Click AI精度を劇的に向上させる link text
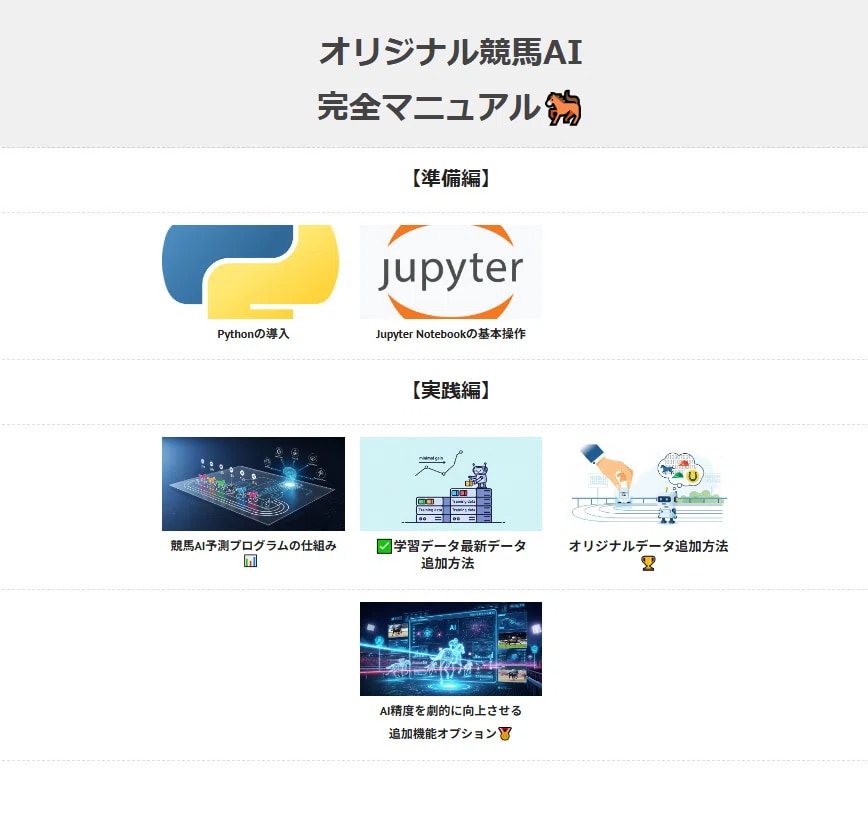868x813 pixels. pyautogui.click(x=451, y=711)
